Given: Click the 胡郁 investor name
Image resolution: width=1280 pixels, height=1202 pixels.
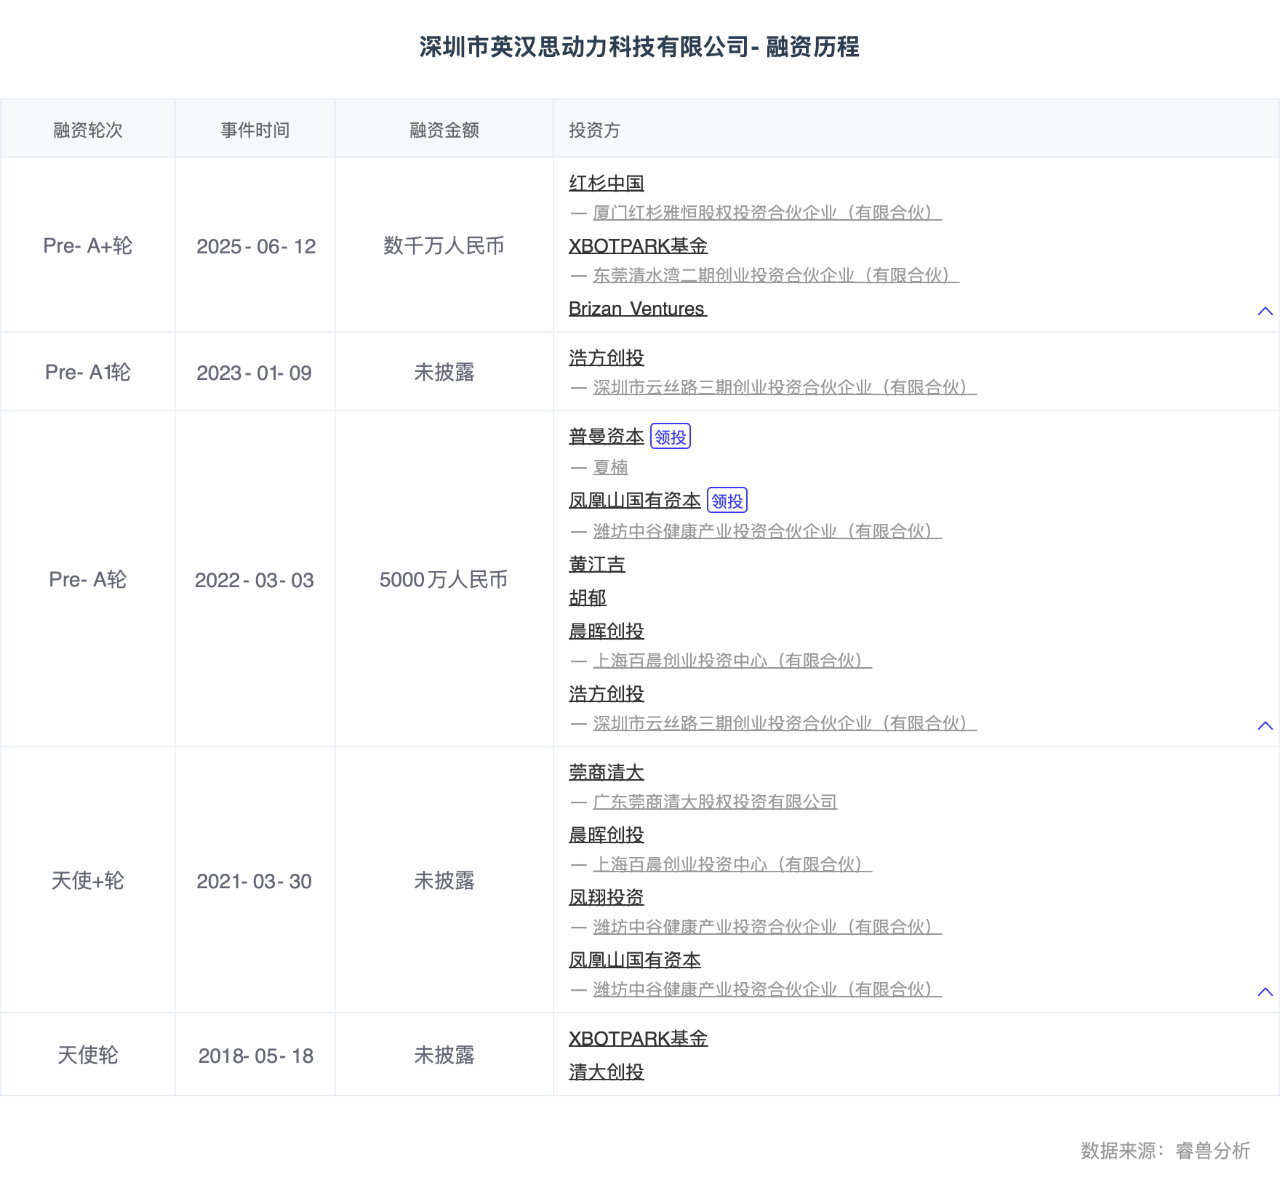Looking at the screenshot, I should (587, 597).
